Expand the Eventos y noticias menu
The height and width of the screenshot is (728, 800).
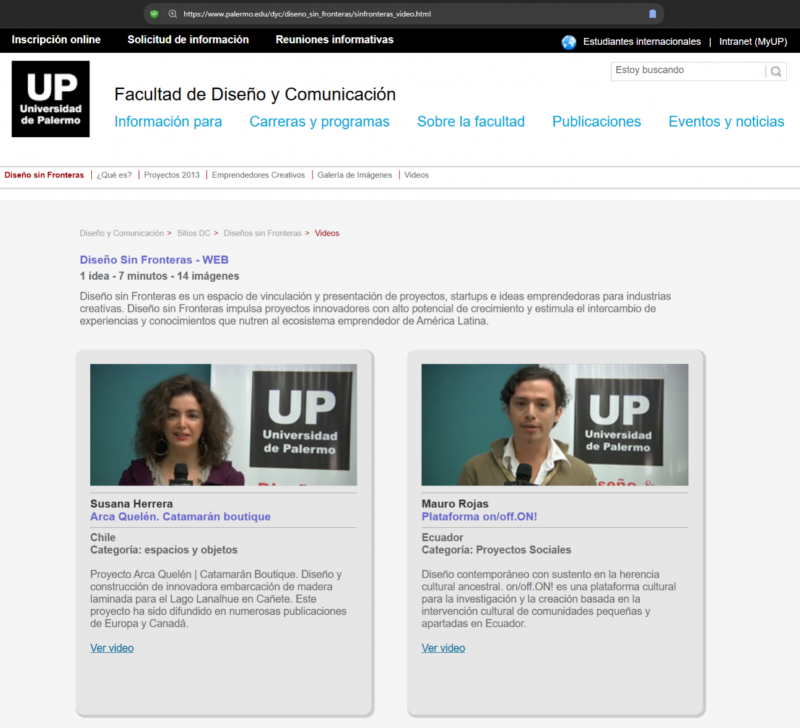(726, 121)
